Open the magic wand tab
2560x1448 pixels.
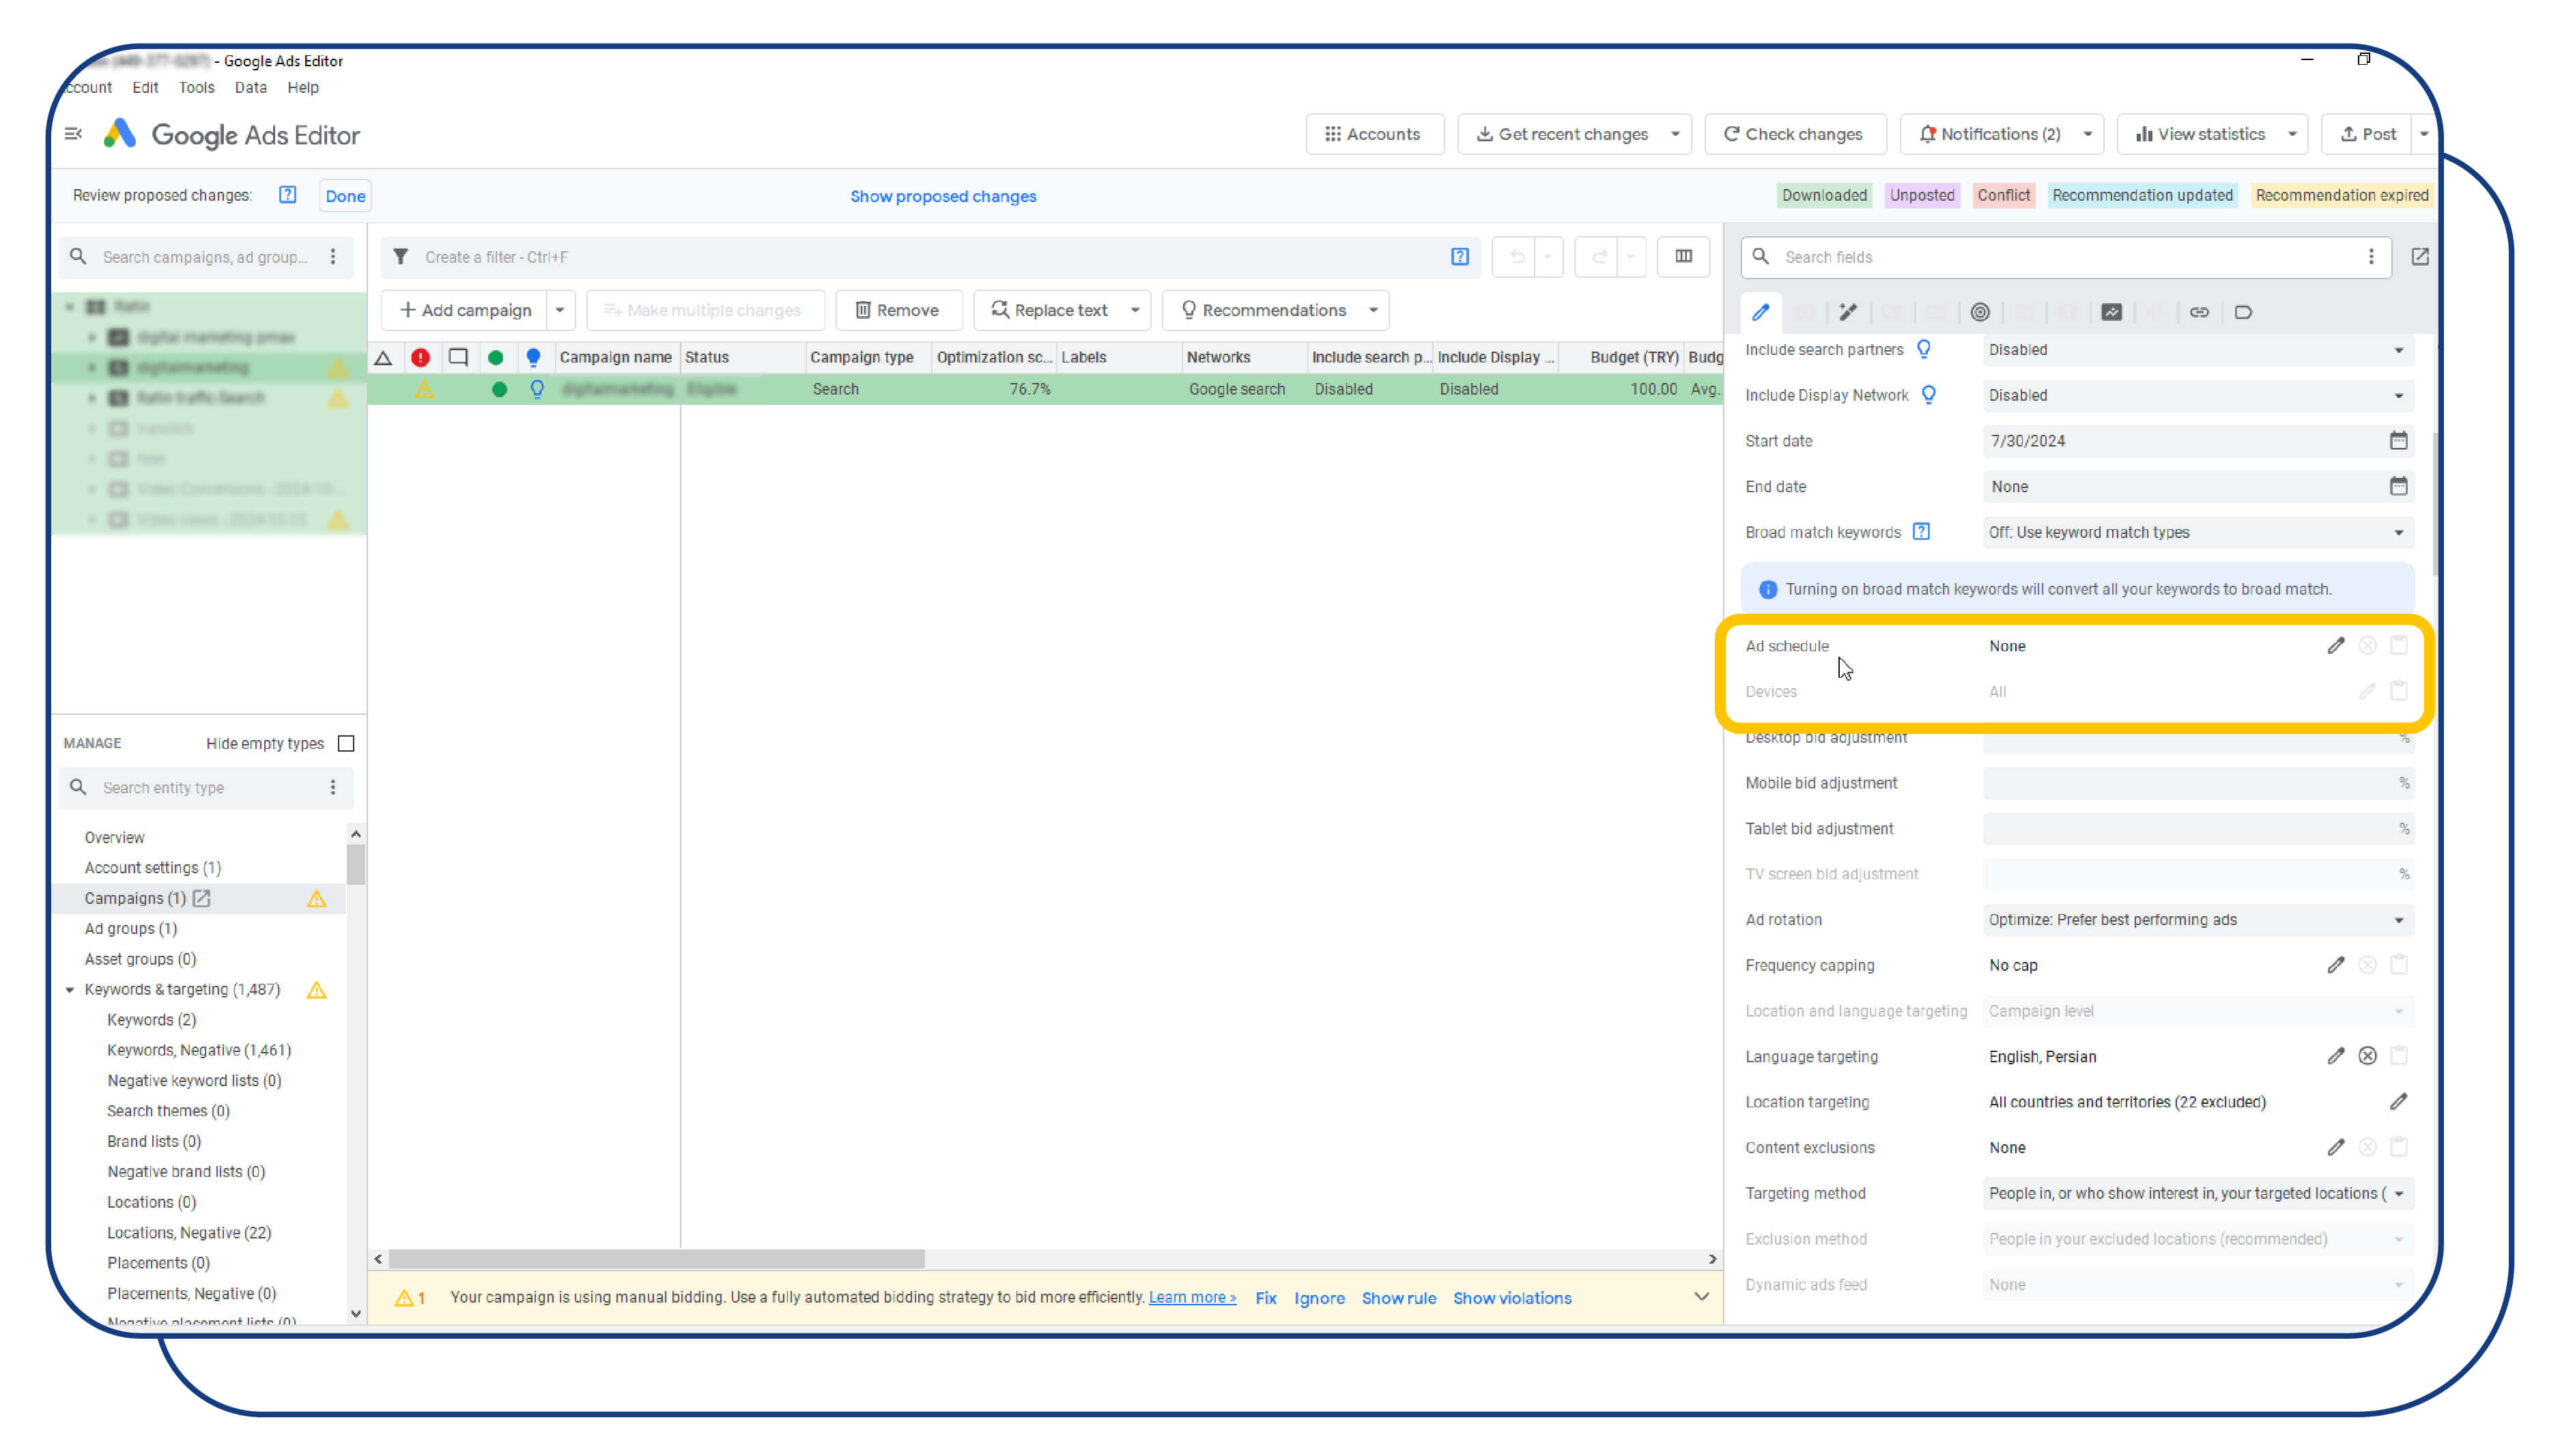tap(1848, 312)
